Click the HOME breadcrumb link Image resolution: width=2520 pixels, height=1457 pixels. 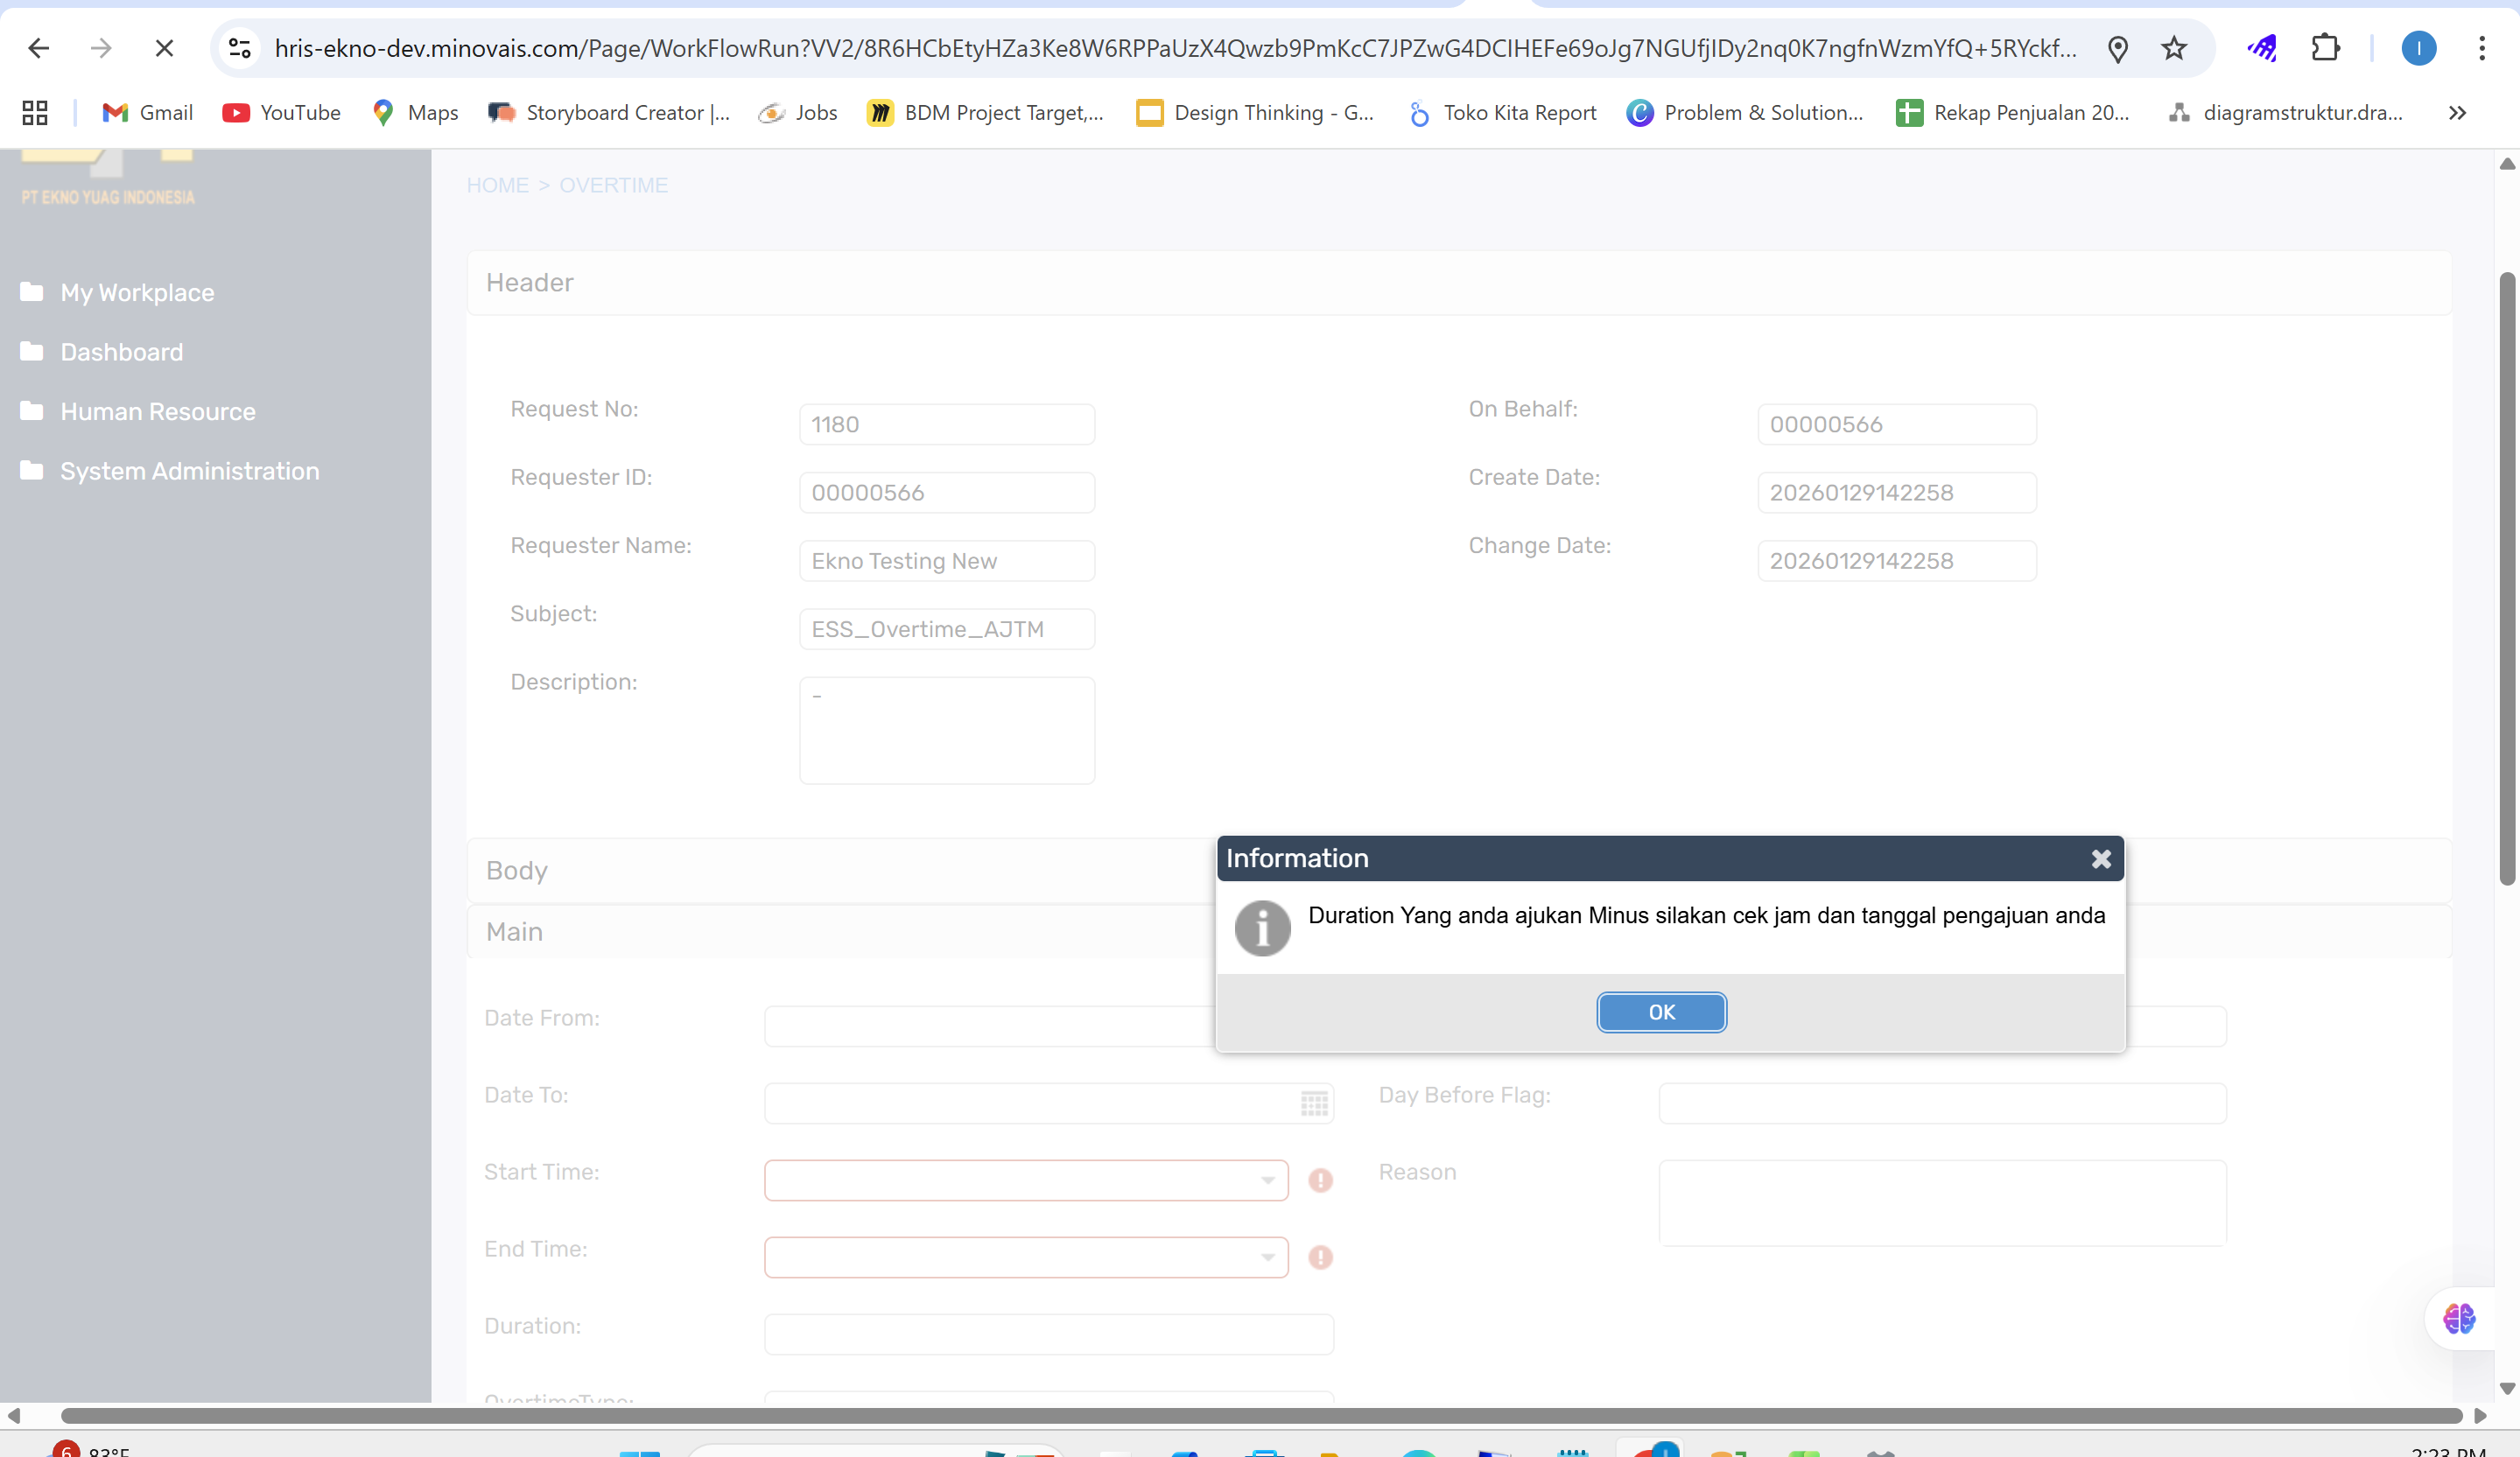497,185
